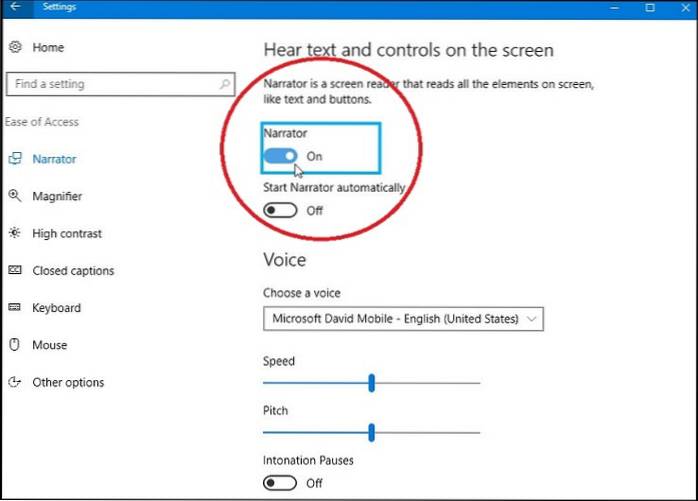Toggle Intonation Pauses switch on
The width and height of the screenshot is (698, 501).
281,483
